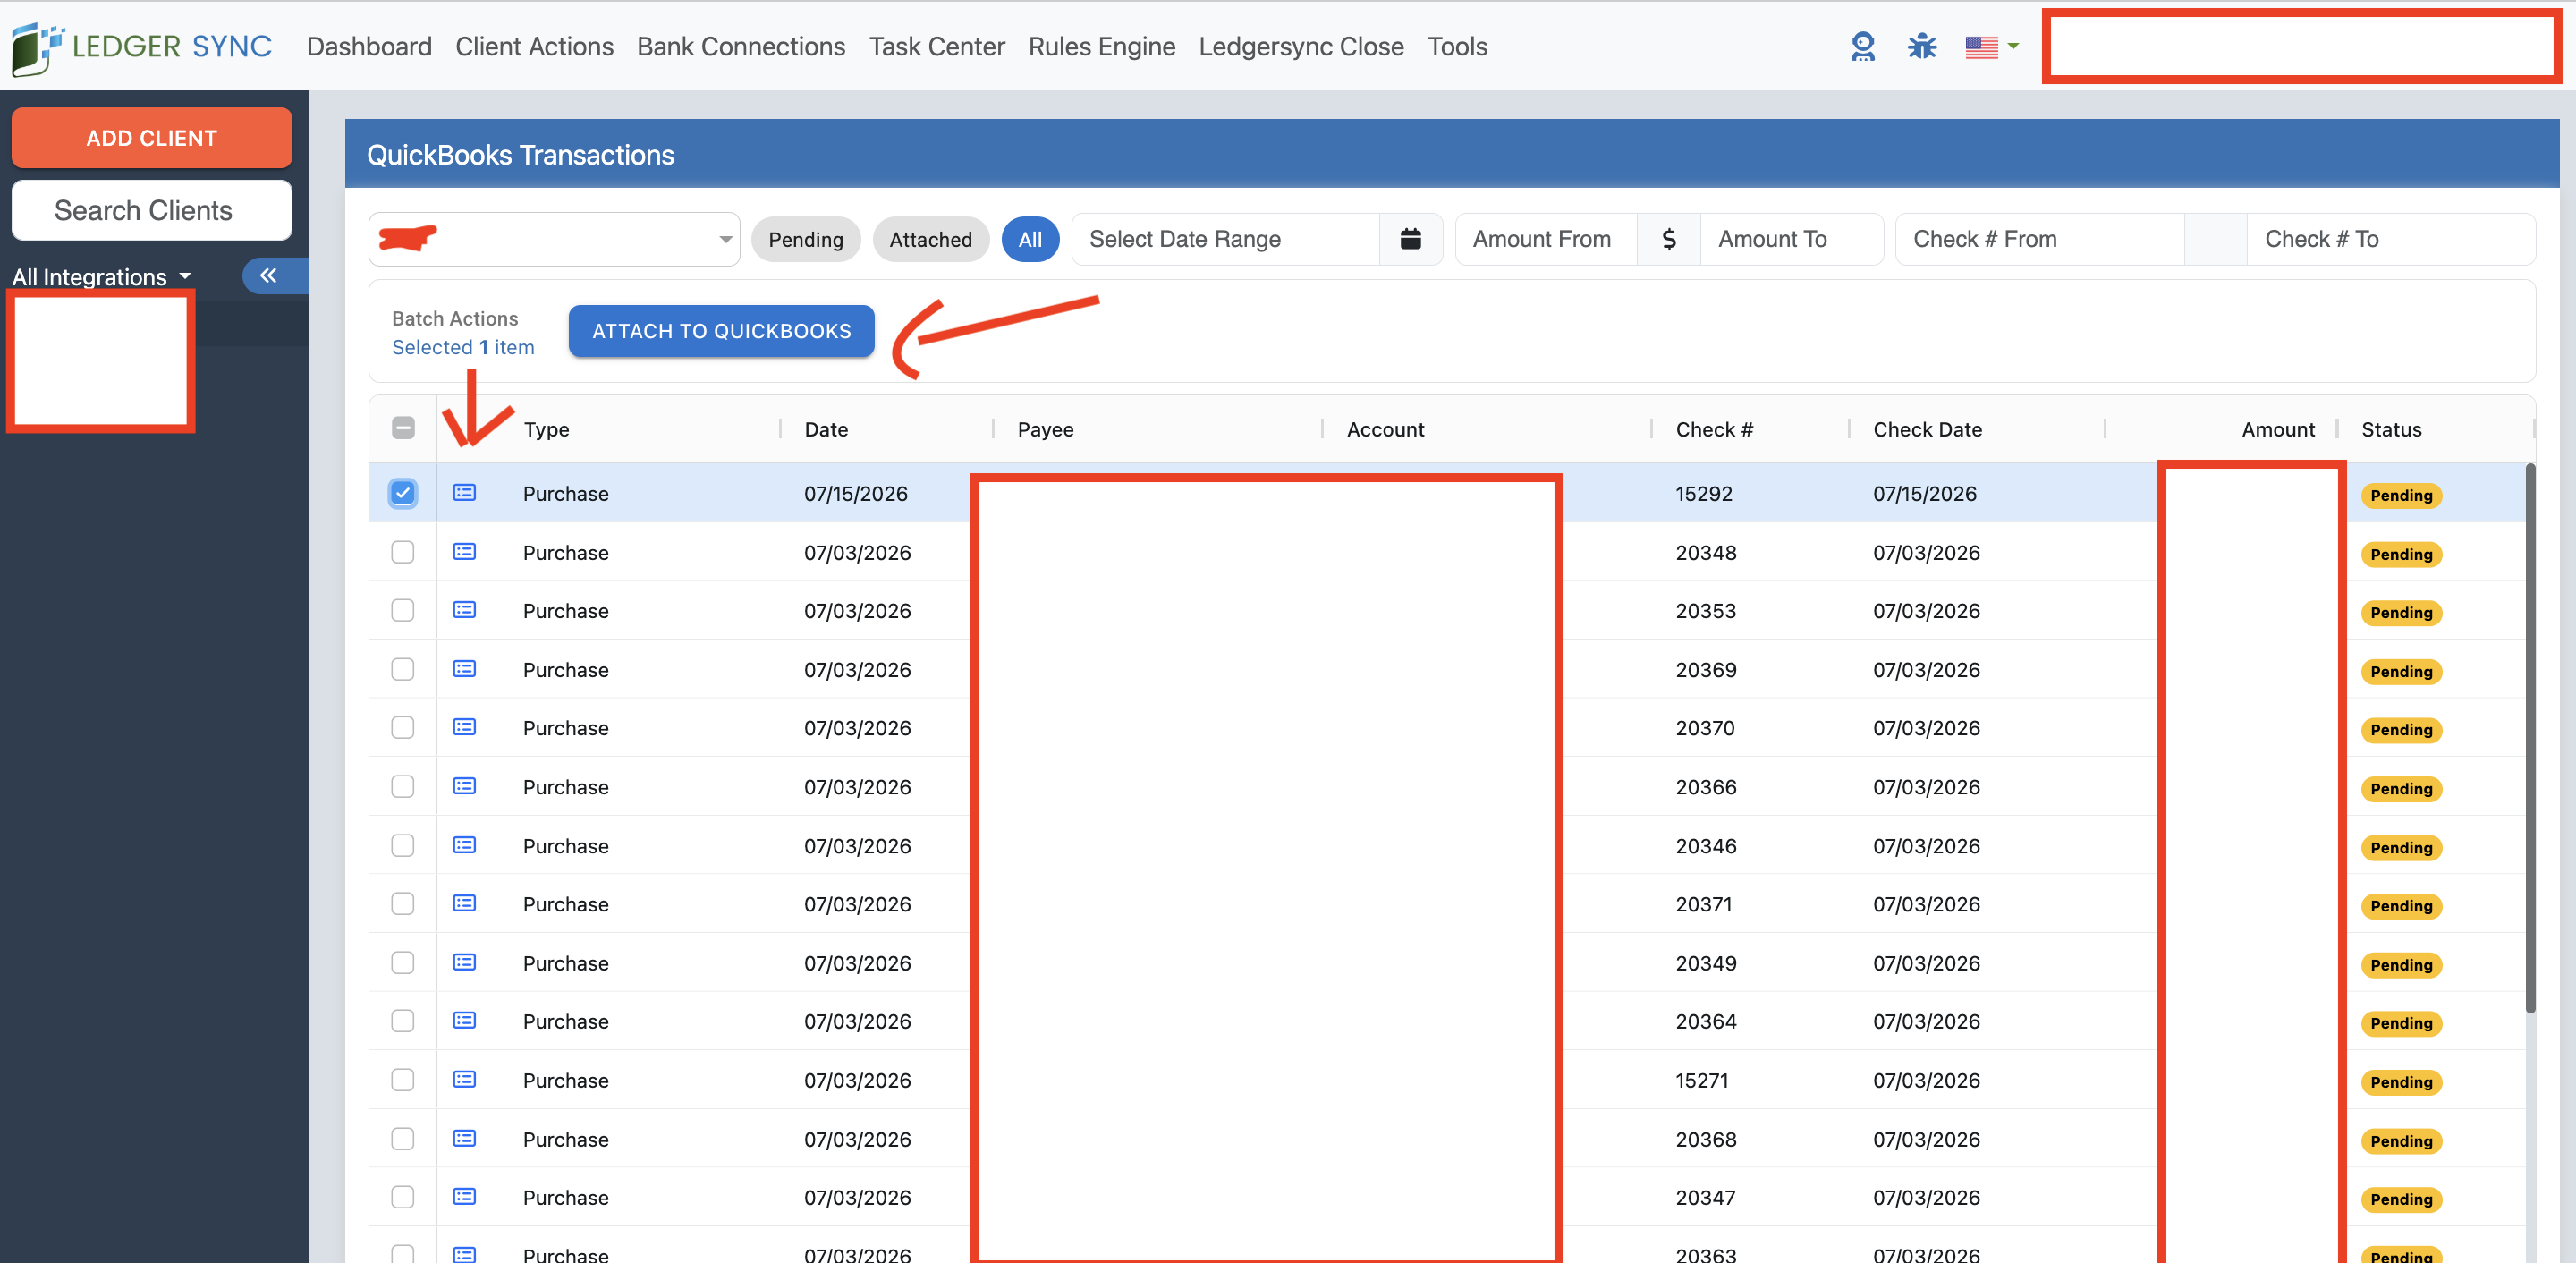Sort by the Check # column header
Image resolution: width=2576 pixels, height=1263 pixels.
(x=1714, y=429)
